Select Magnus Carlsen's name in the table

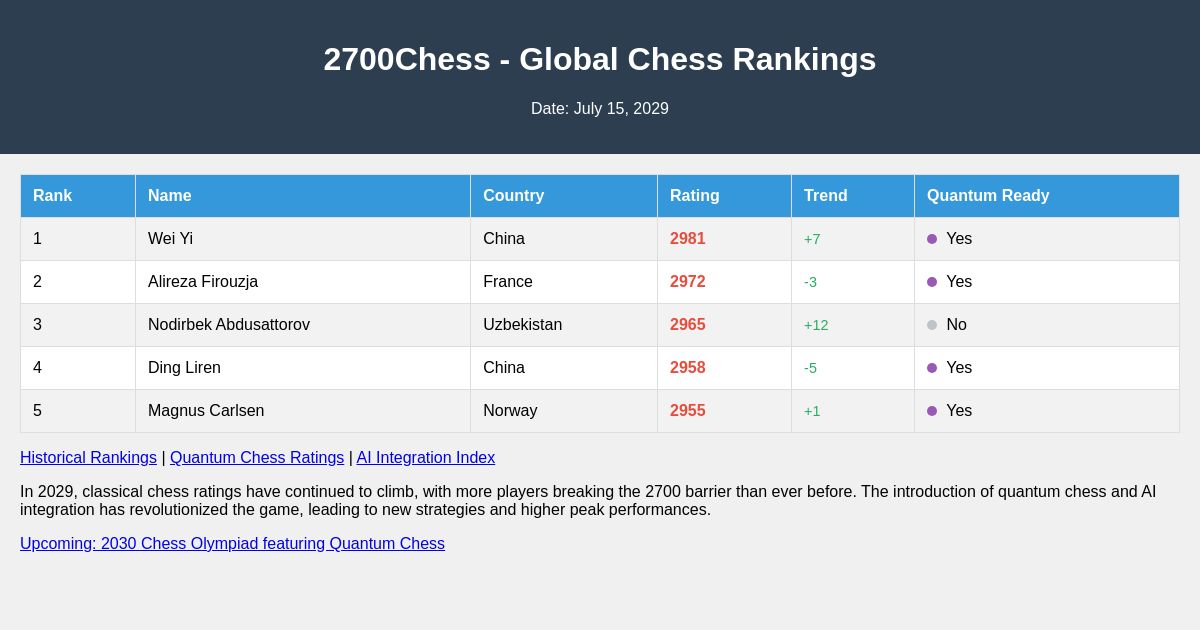206,411
